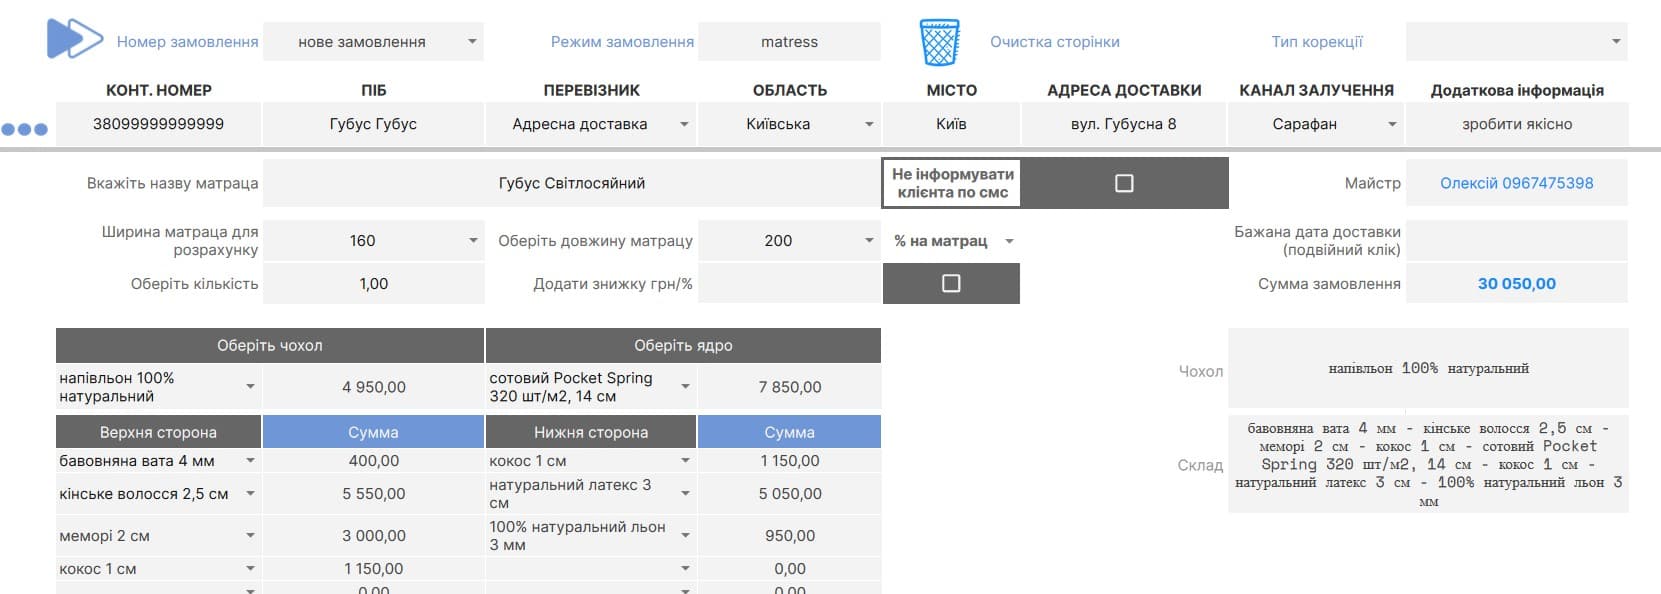1661x594 pixels.
Task: Click the sum value 5 050,00
Action: [x=790, y=494]
